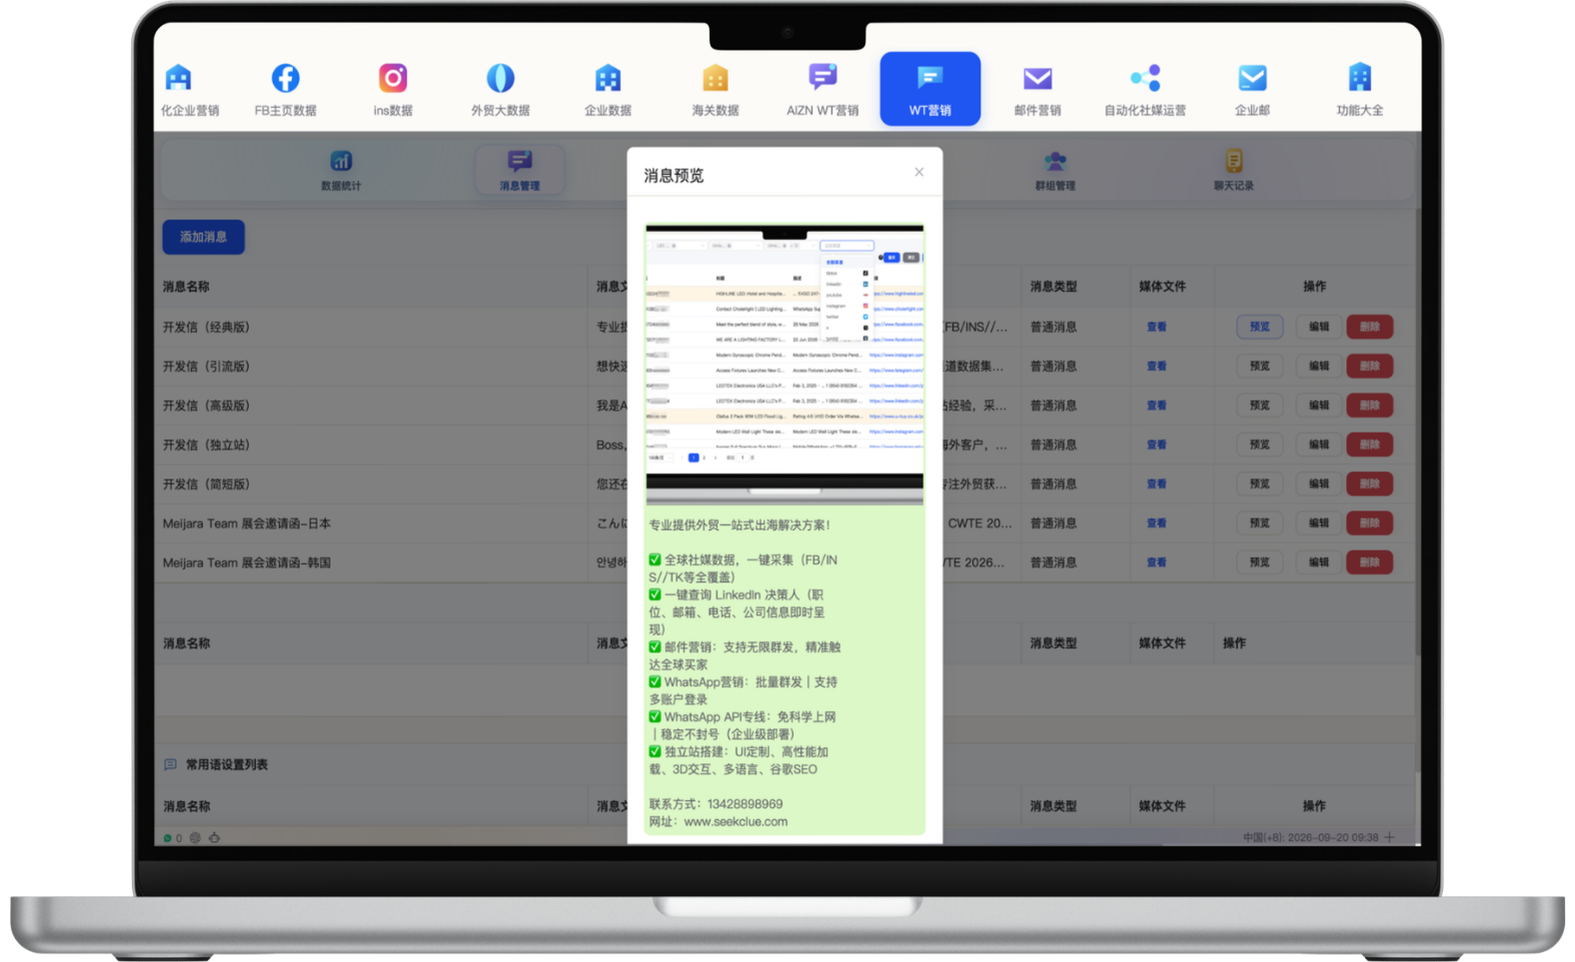1575x962 pixels.
Task: Open the 企业数据 building icon
Action: pyautogui.click(x=607, y=78)
